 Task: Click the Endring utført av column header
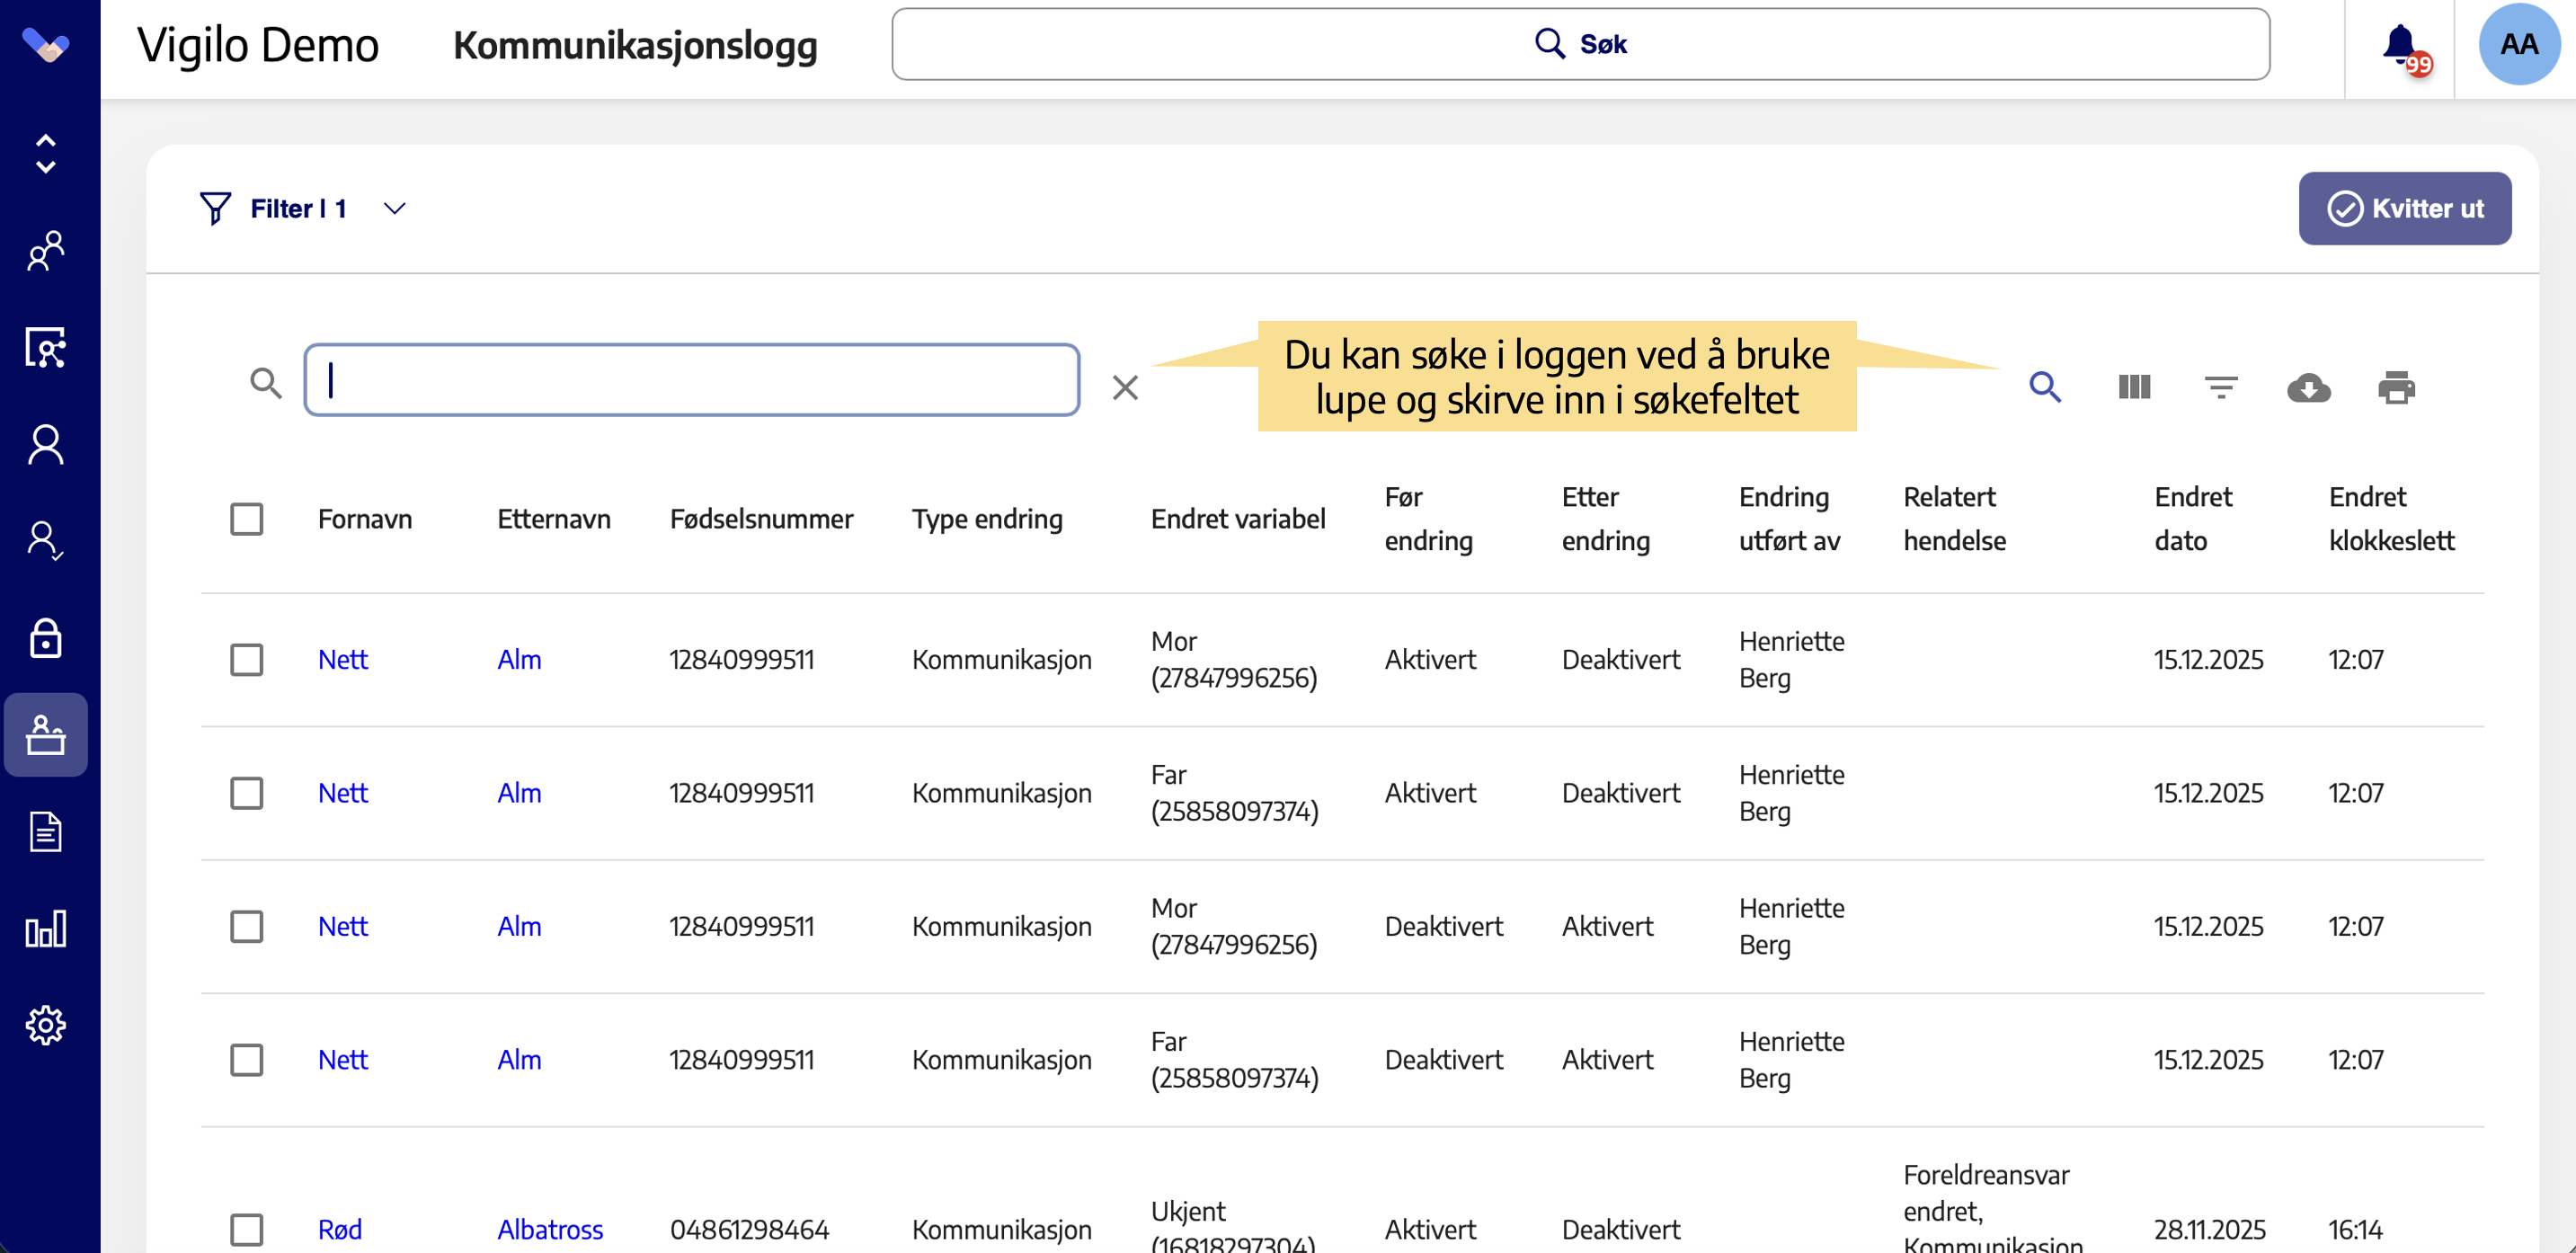tap(1789, 519)
